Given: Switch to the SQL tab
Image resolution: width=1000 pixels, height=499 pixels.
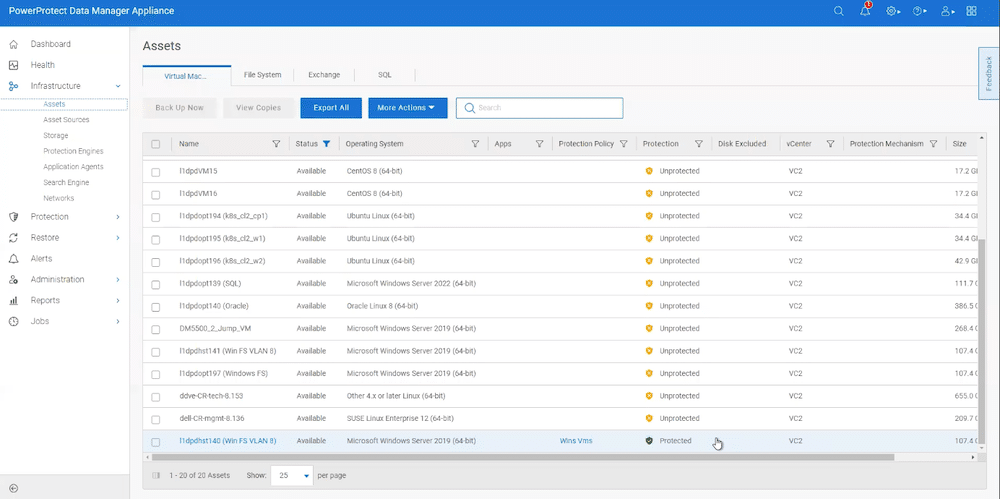Looking at the screenshot, I should pos(385,75).
